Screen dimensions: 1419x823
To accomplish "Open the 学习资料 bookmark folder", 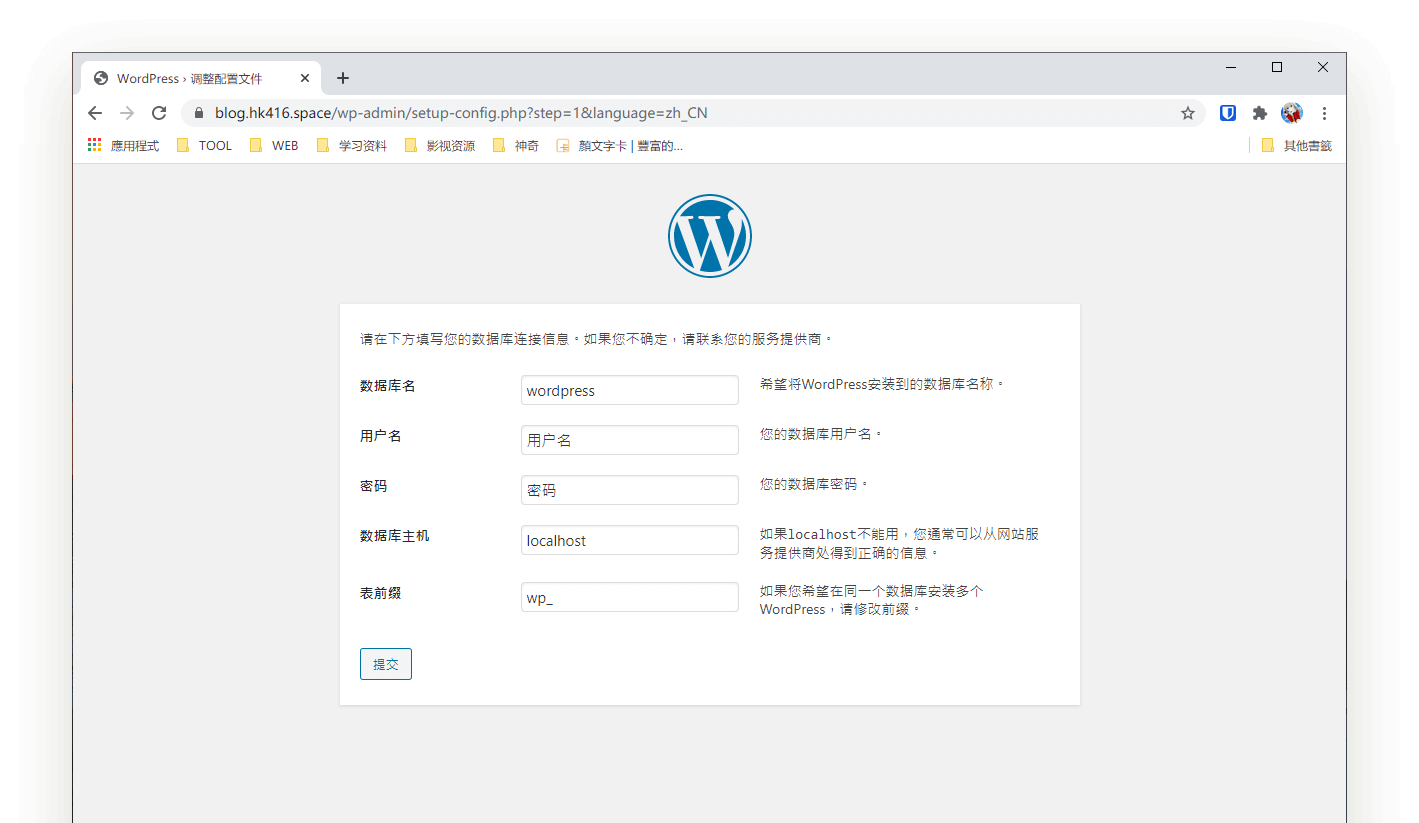I will coord(351,145).
